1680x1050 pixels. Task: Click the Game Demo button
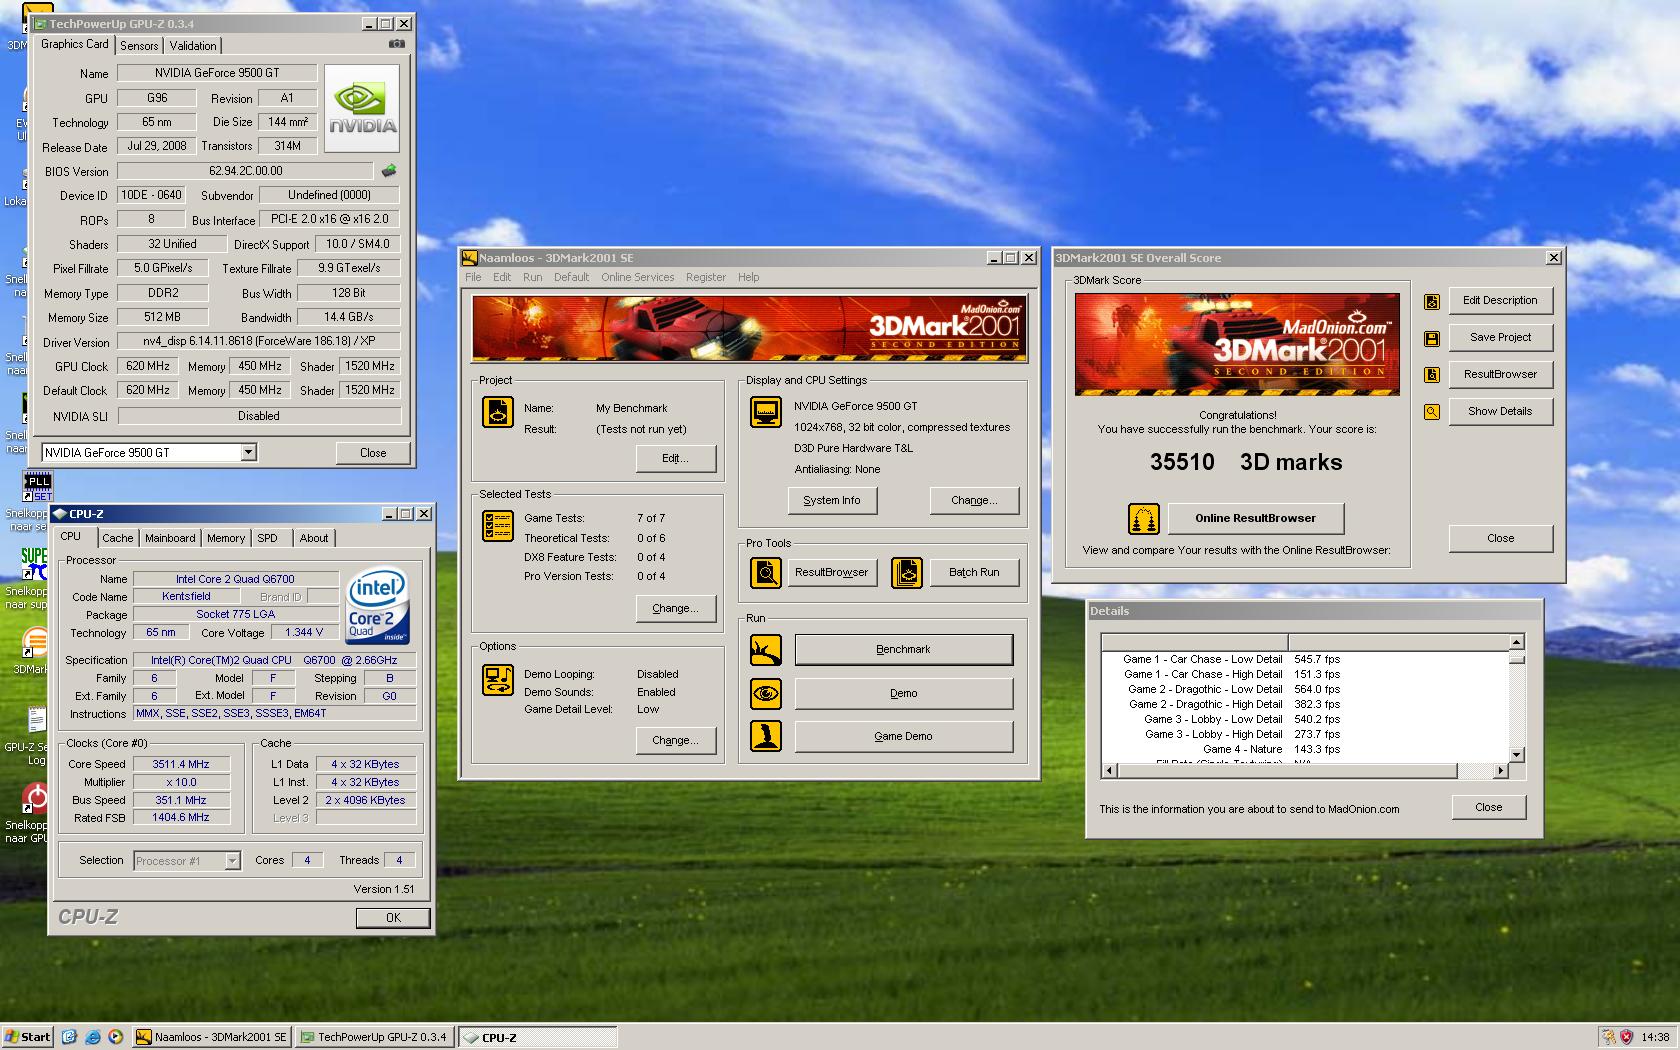coord(903,737)
